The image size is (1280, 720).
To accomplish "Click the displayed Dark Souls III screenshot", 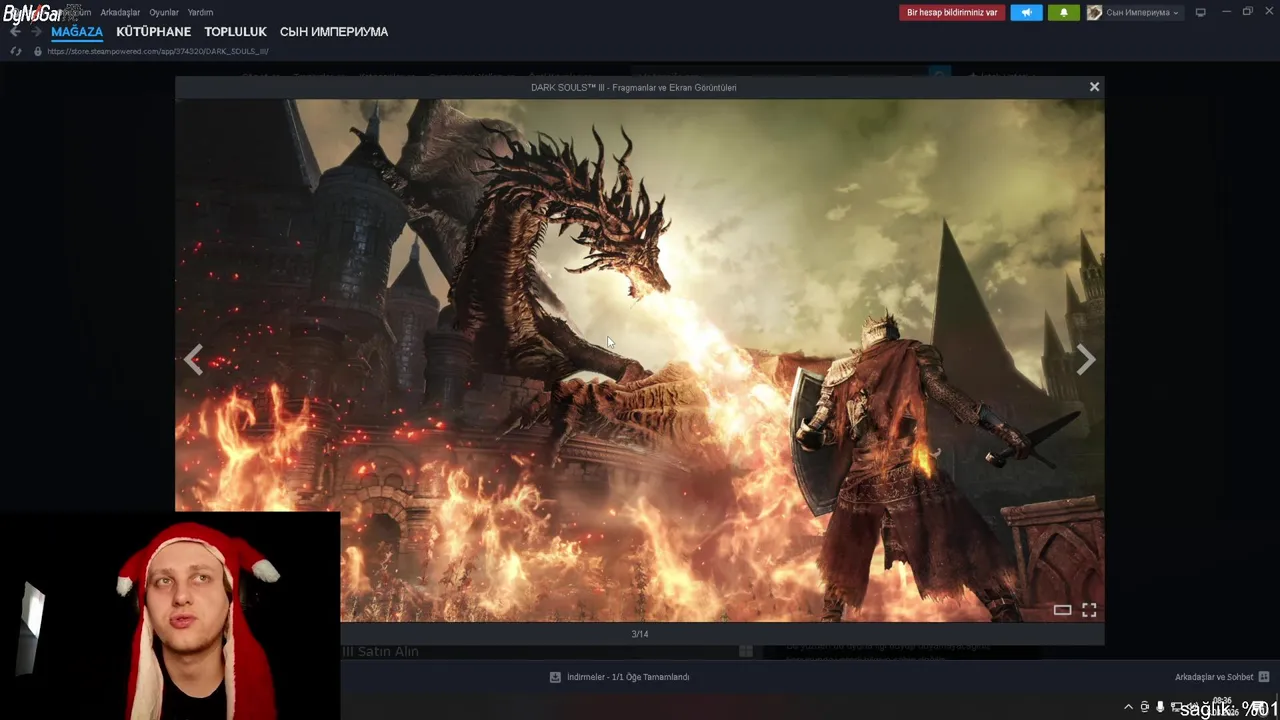I will pyautogui.click(x=640, y=360).
